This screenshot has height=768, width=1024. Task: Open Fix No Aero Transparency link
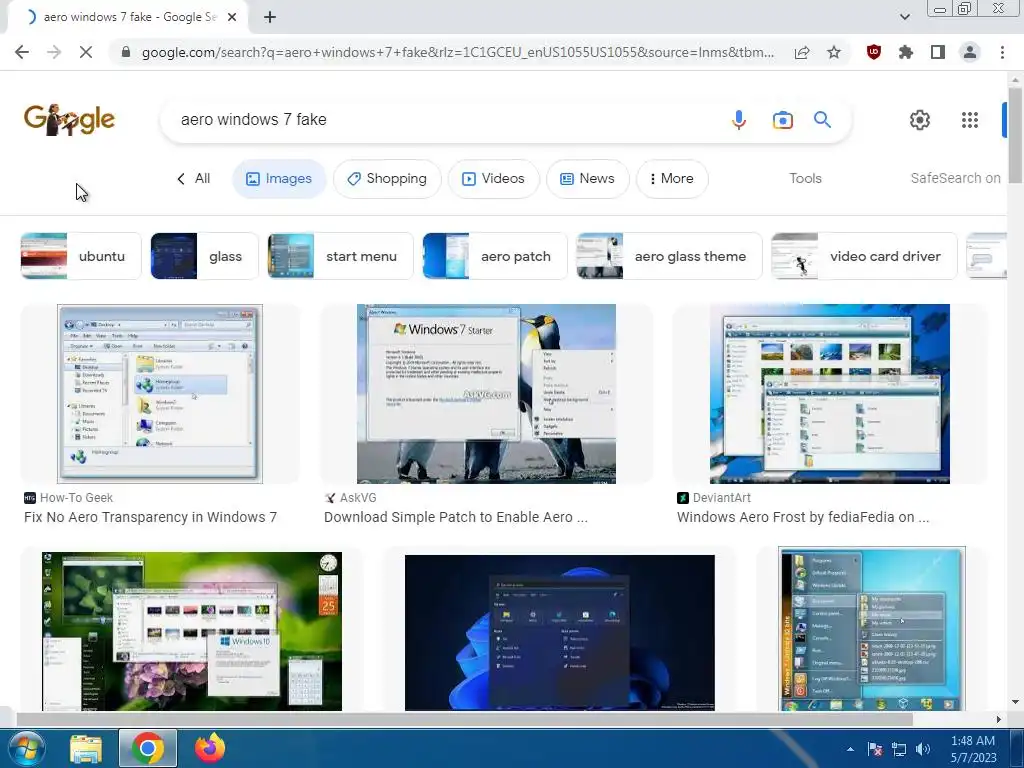[x=151, y=517]
